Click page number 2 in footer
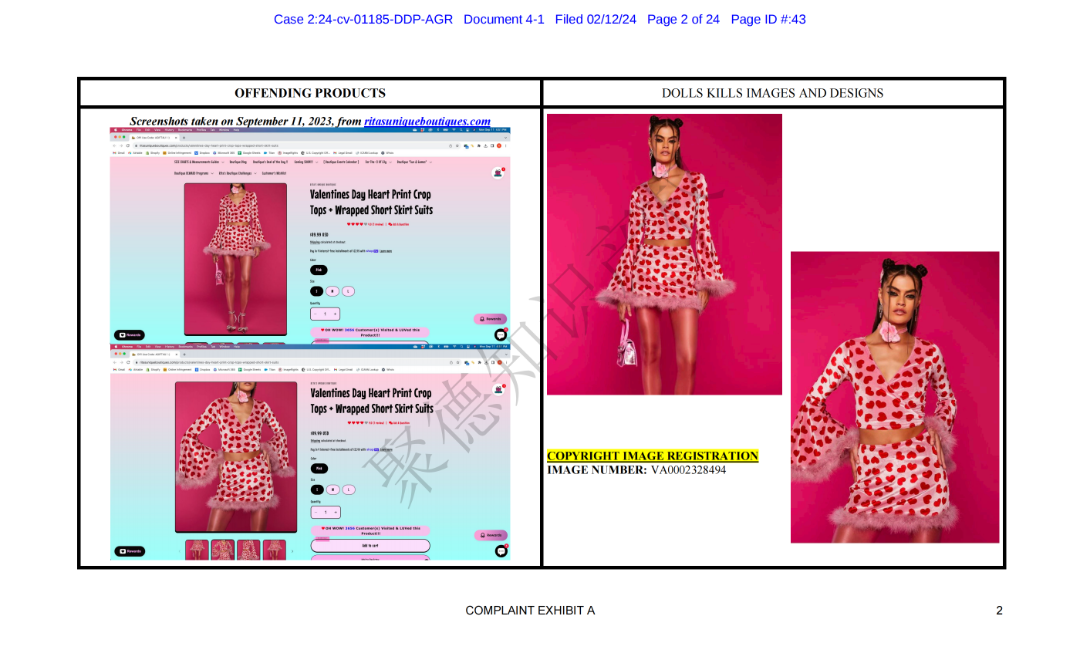The height and width of the screenshot is (655, 1080). click(999, 610)
